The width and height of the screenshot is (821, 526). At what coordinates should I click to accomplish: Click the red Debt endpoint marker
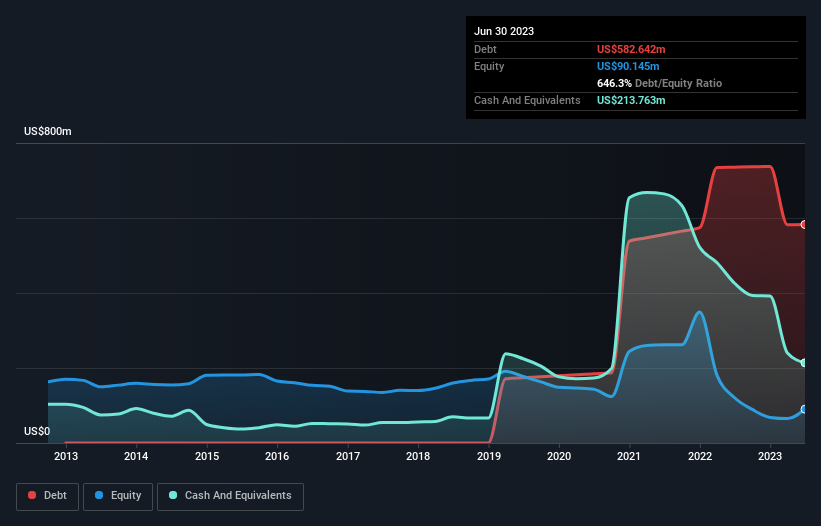(804, 225)
